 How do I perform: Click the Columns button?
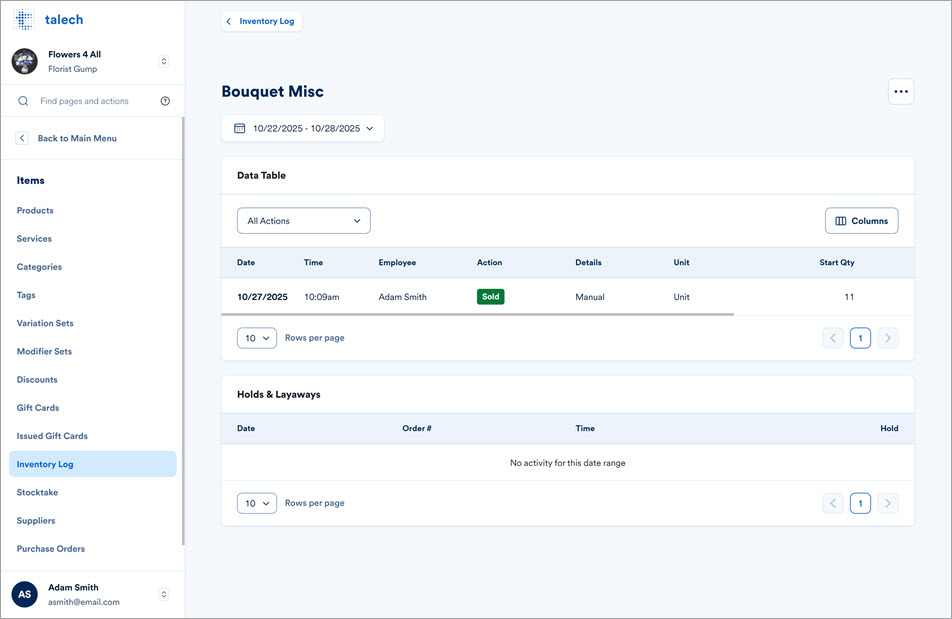pos(862,221)
